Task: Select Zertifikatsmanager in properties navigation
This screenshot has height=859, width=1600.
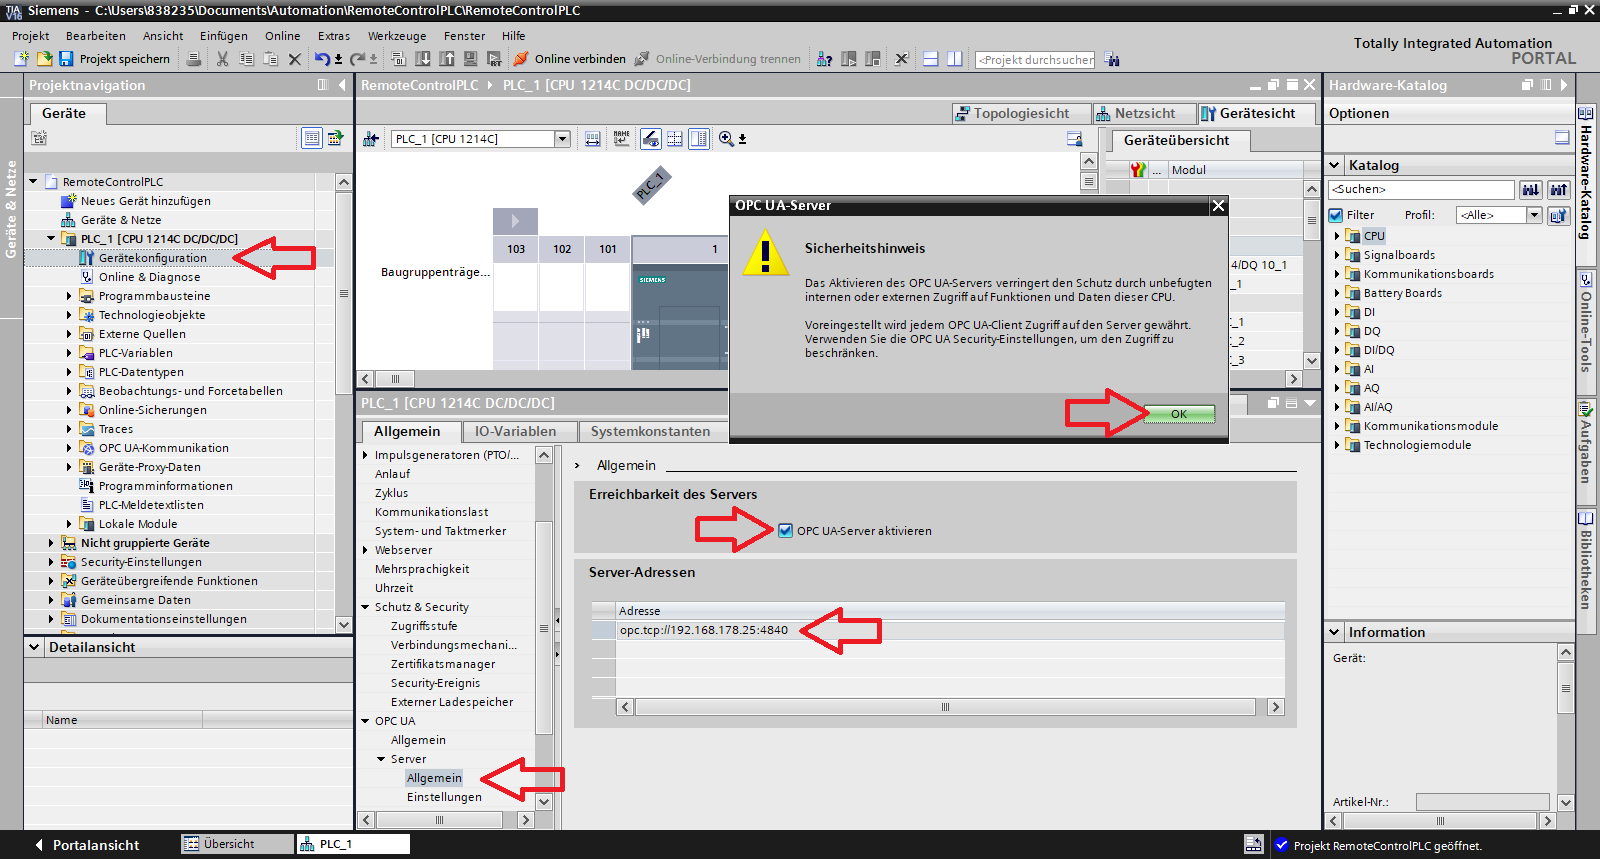Action: pyautogui.click(x=443, y=664)
